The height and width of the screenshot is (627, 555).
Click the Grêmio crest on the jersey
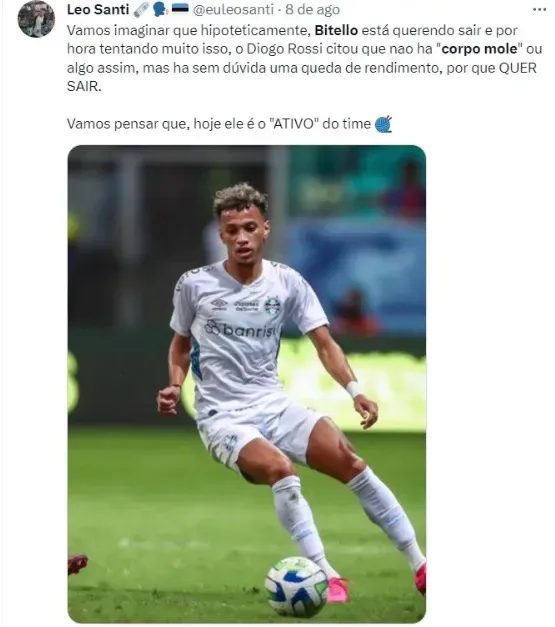click(273, 307)
